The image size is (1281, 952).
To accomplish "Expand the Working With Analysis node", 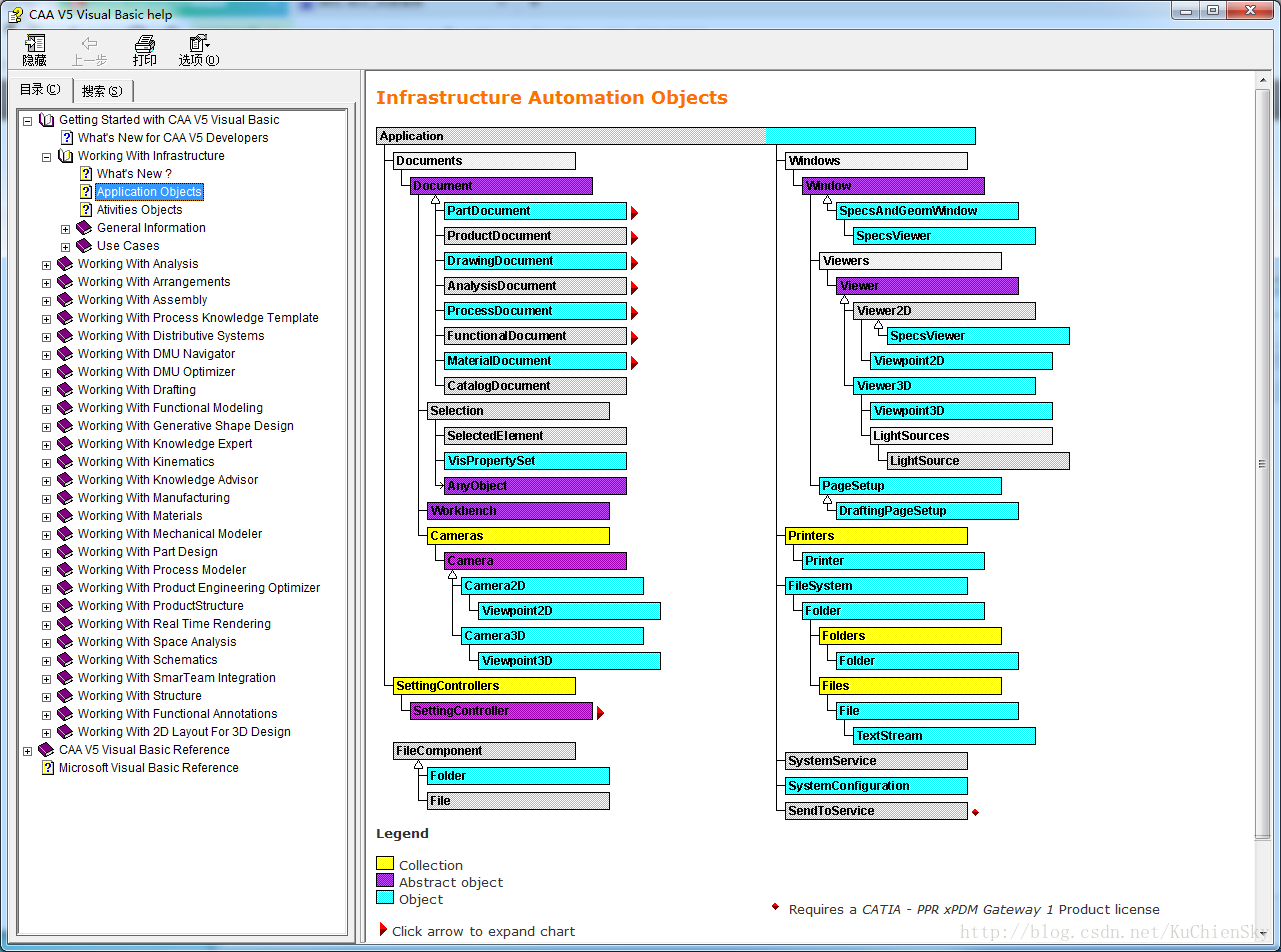I will click(x=46, y=264).
